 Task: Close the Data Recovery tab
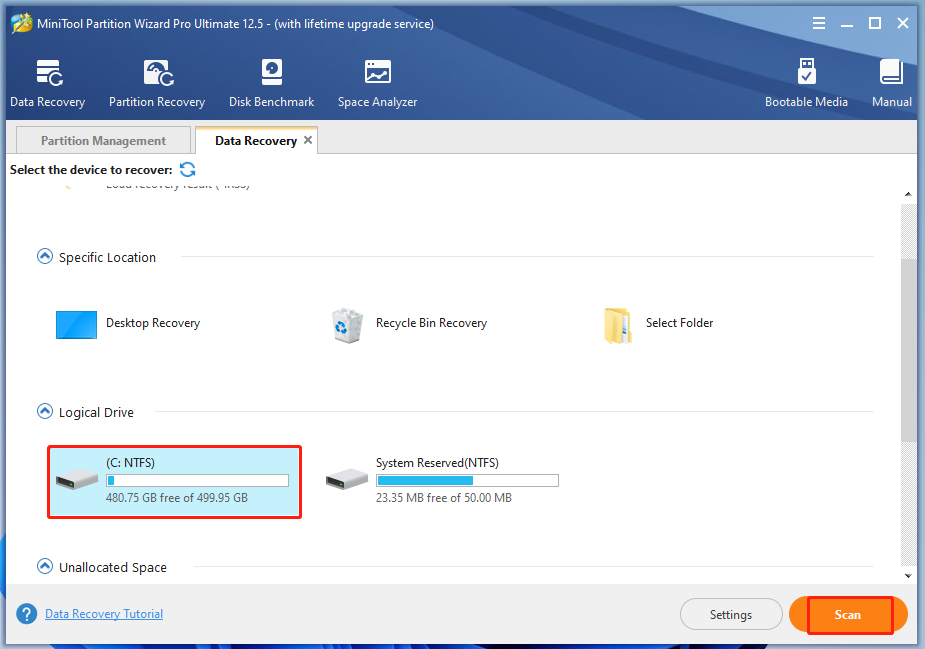(x=308, y=140)
